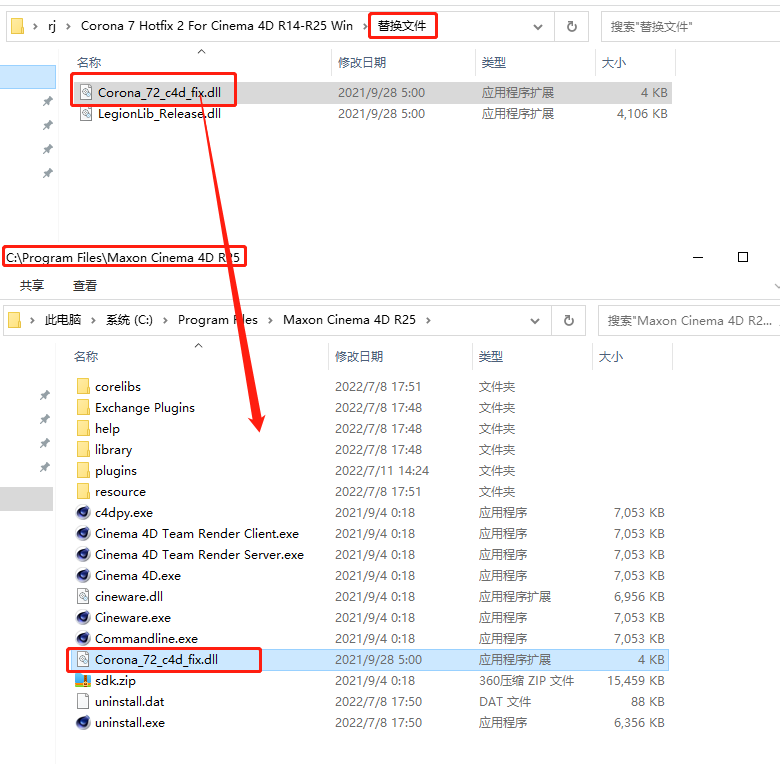The height and width of the screenshot is (764, 780).
Task: Click the Cinema 4D.exe application icon
Action: coord(83,575)
